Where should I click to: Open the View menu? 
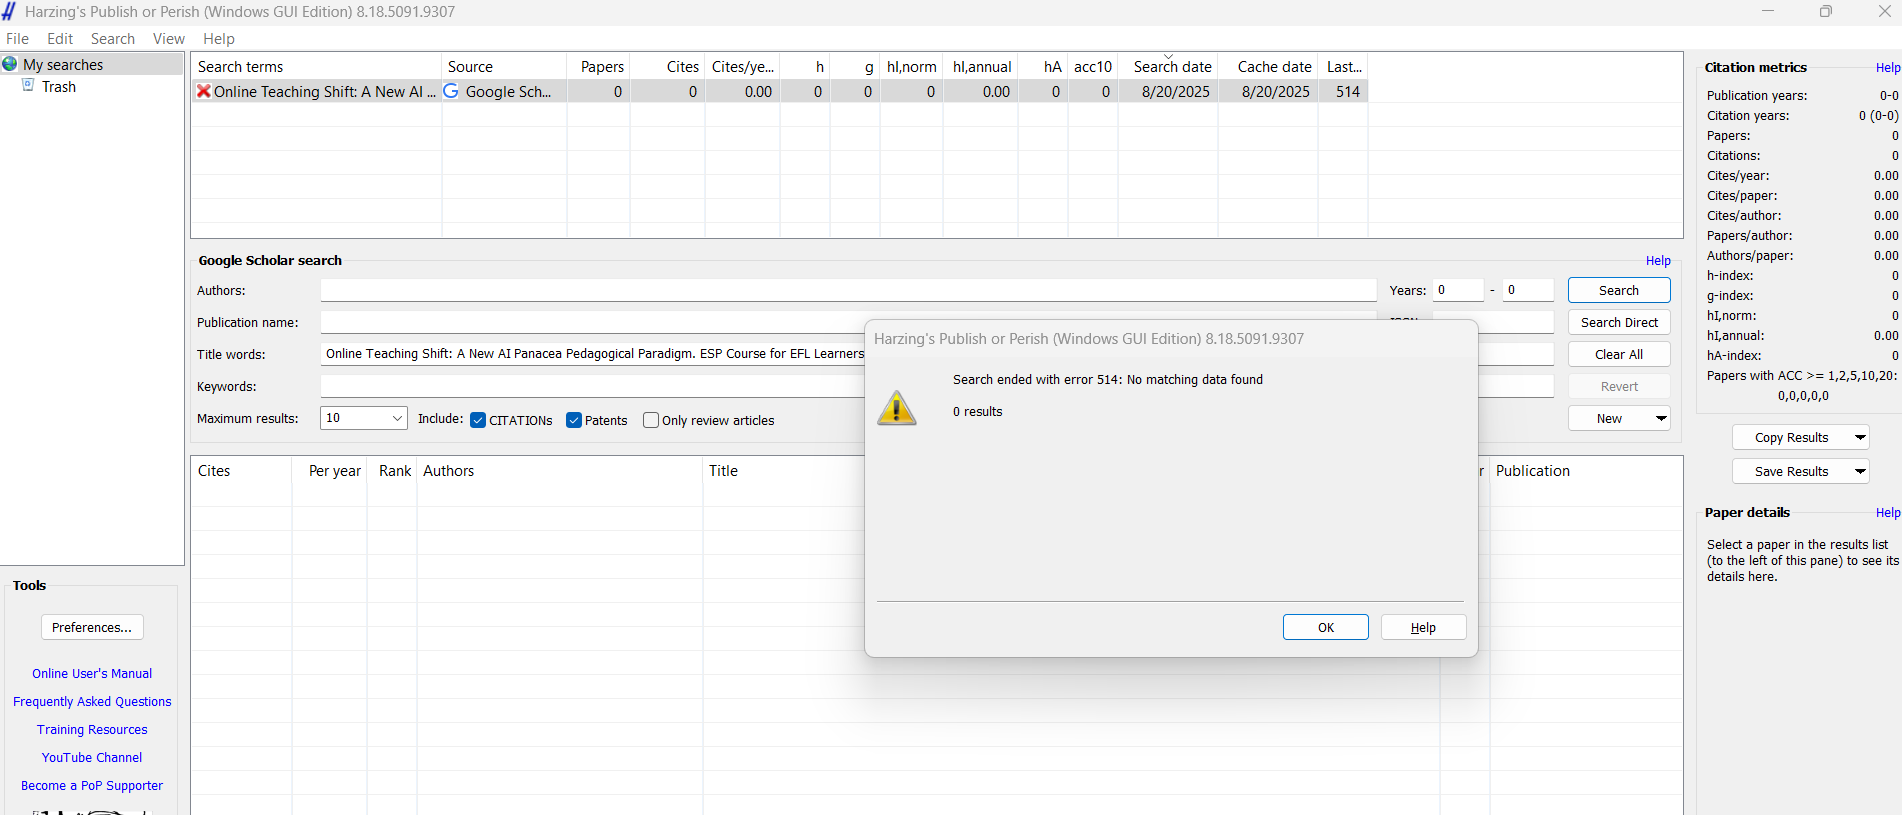click(169, 39)
